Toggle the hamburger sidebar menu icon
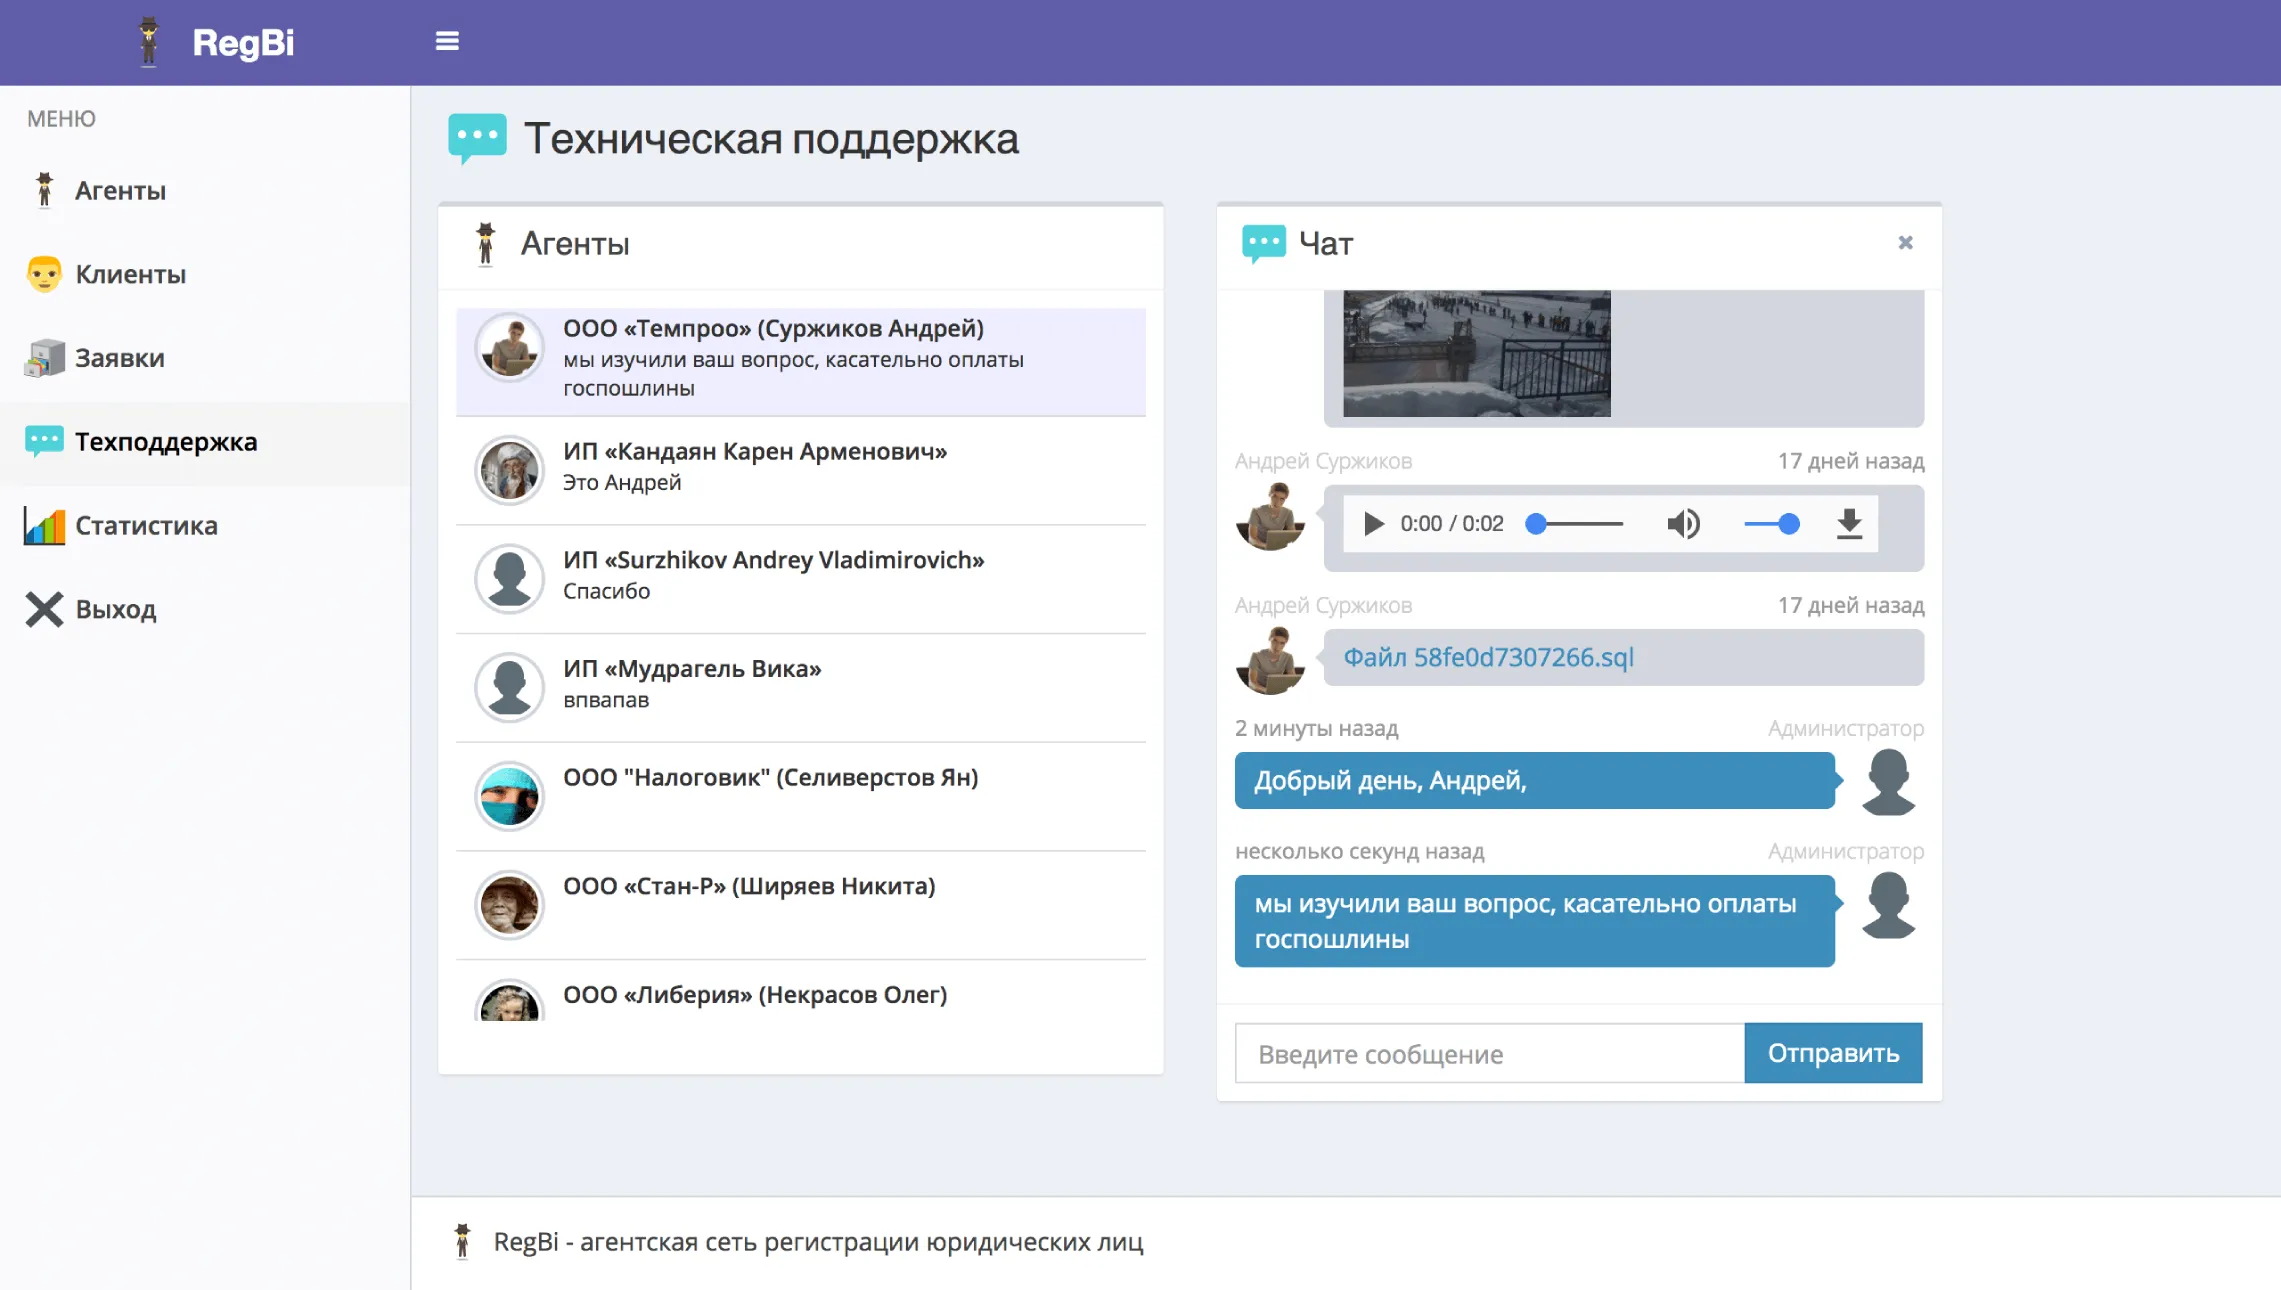Image resolution: width=2281 pixels, height=1290 pixels. [447, 41]
